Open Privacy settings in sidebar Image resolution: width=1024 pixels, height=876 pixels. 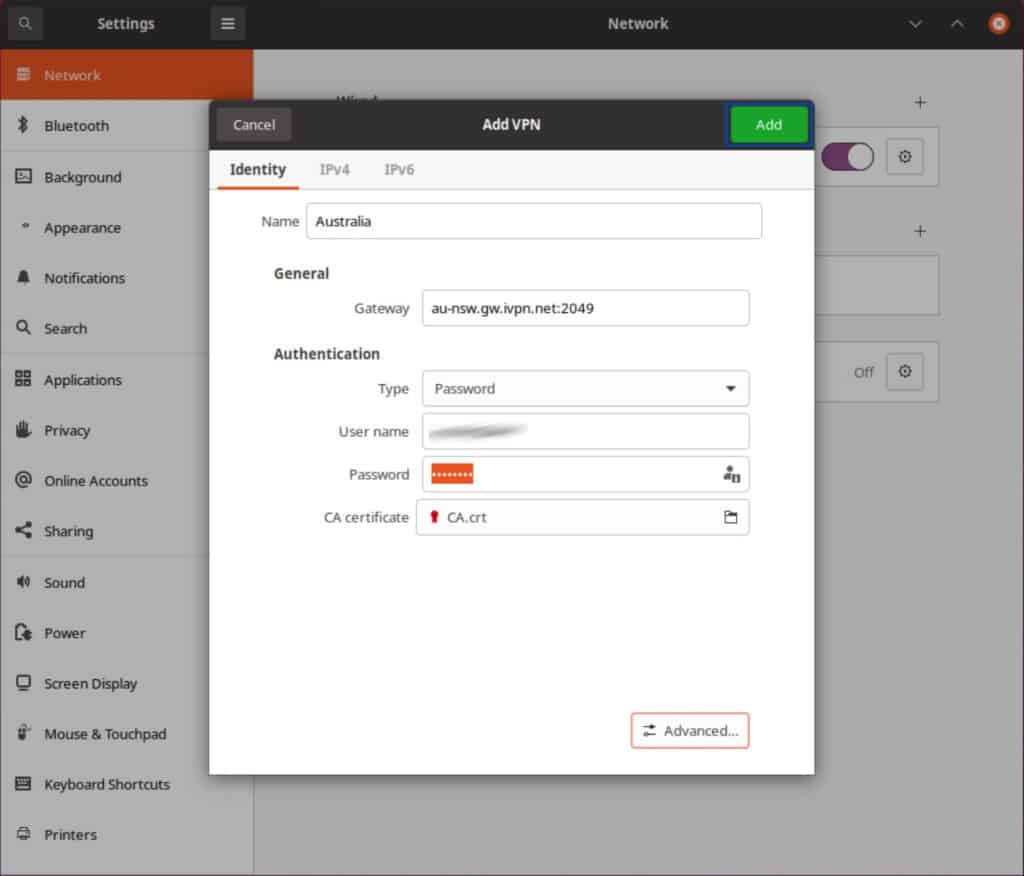(104, 430)
